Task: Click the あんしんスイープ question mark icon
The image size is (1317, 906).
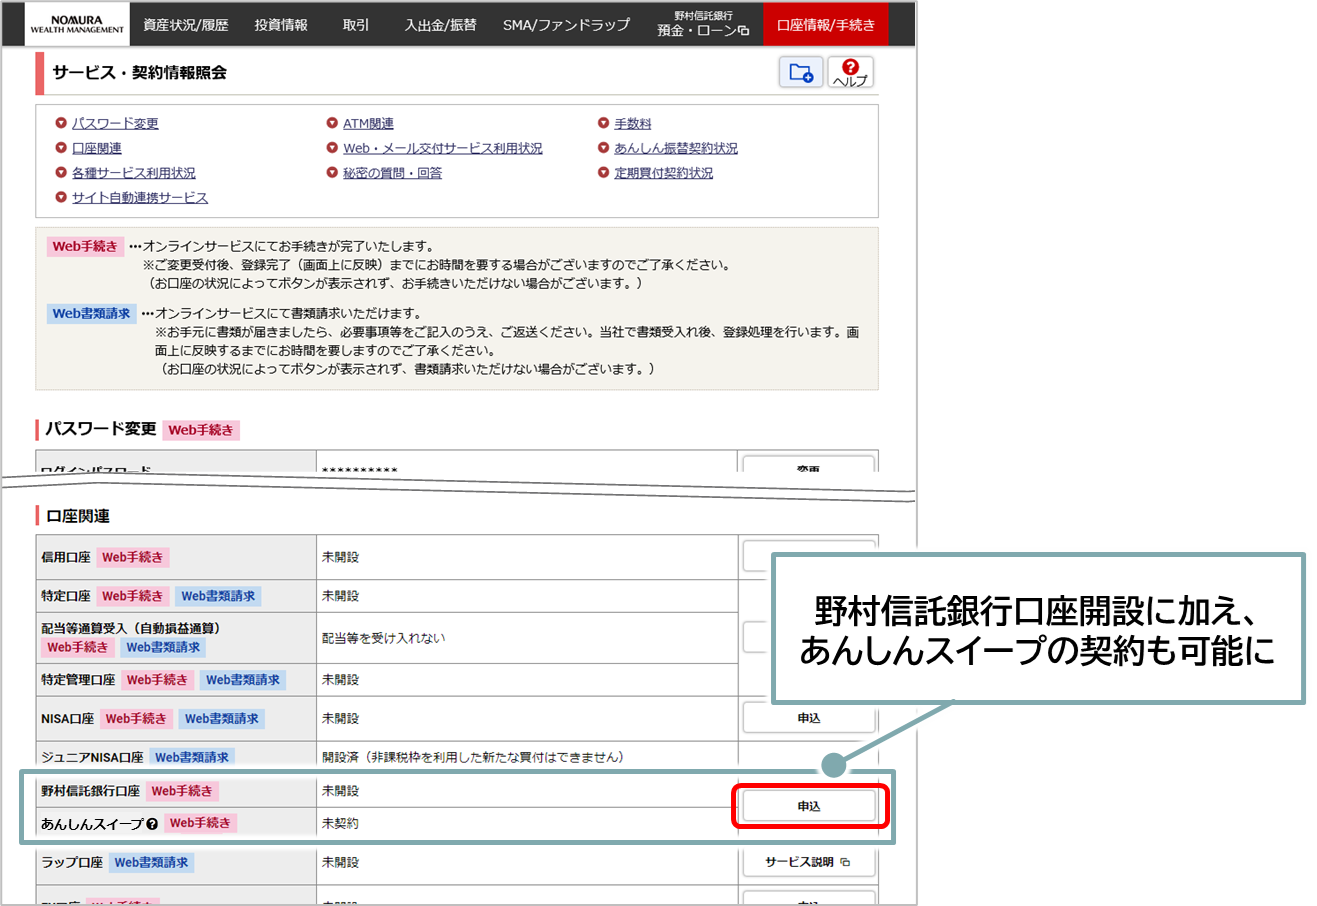Action: coord(152,824)
